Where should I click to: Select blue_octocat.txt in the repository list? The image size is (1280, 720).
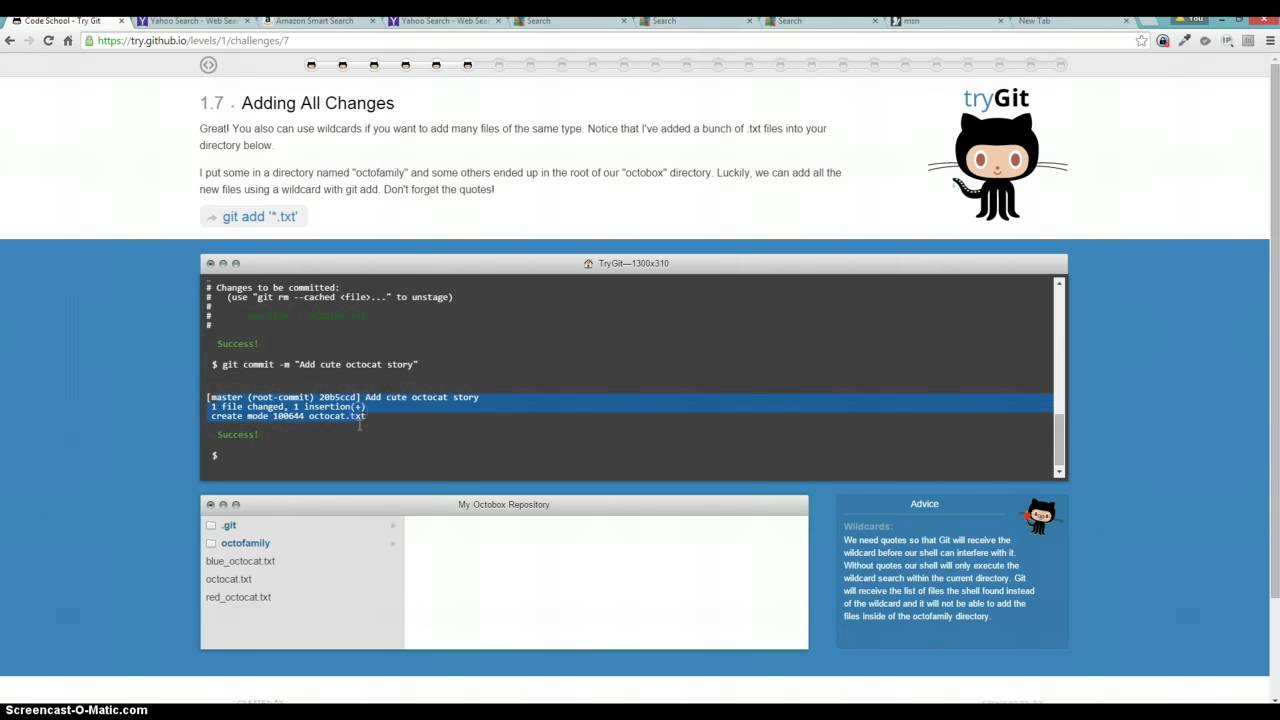[240, 561]
